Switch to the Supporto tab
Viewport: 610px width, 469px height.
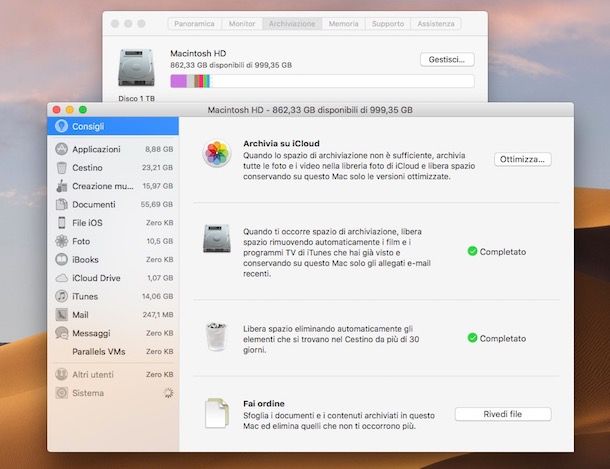387,24
